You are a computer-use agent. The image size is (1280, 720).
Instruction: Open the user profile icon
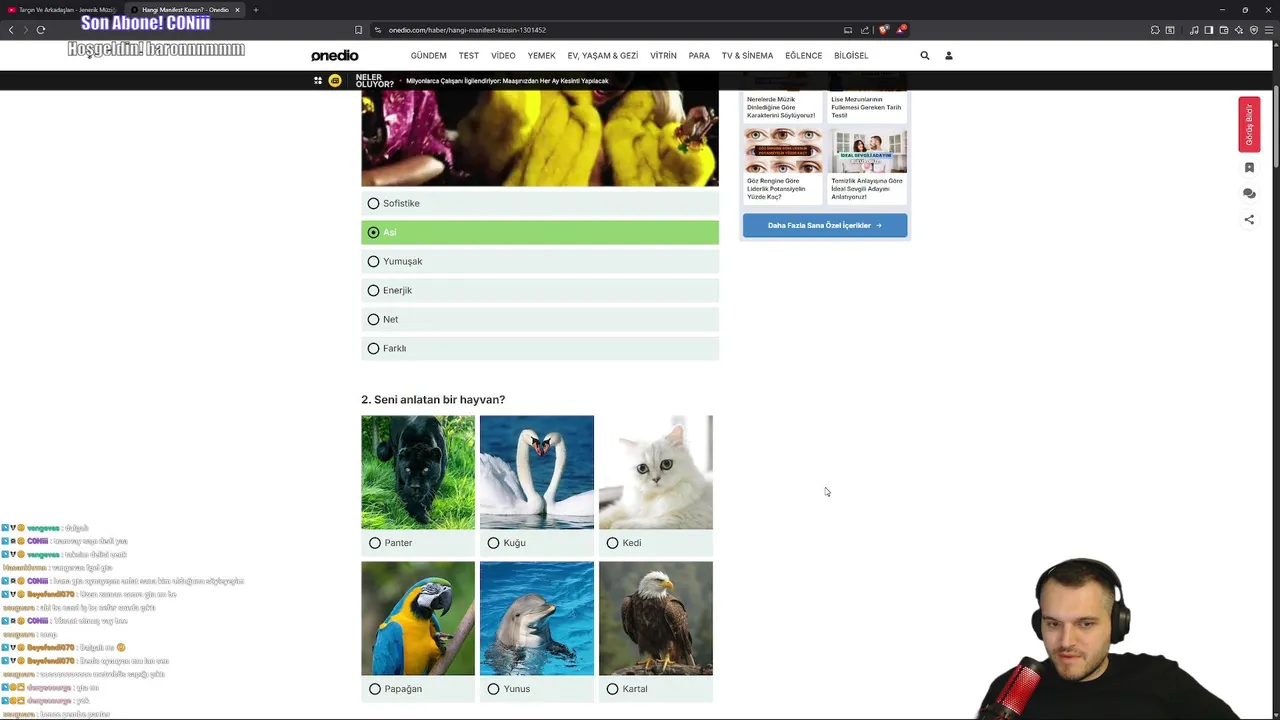pos(949,56)
